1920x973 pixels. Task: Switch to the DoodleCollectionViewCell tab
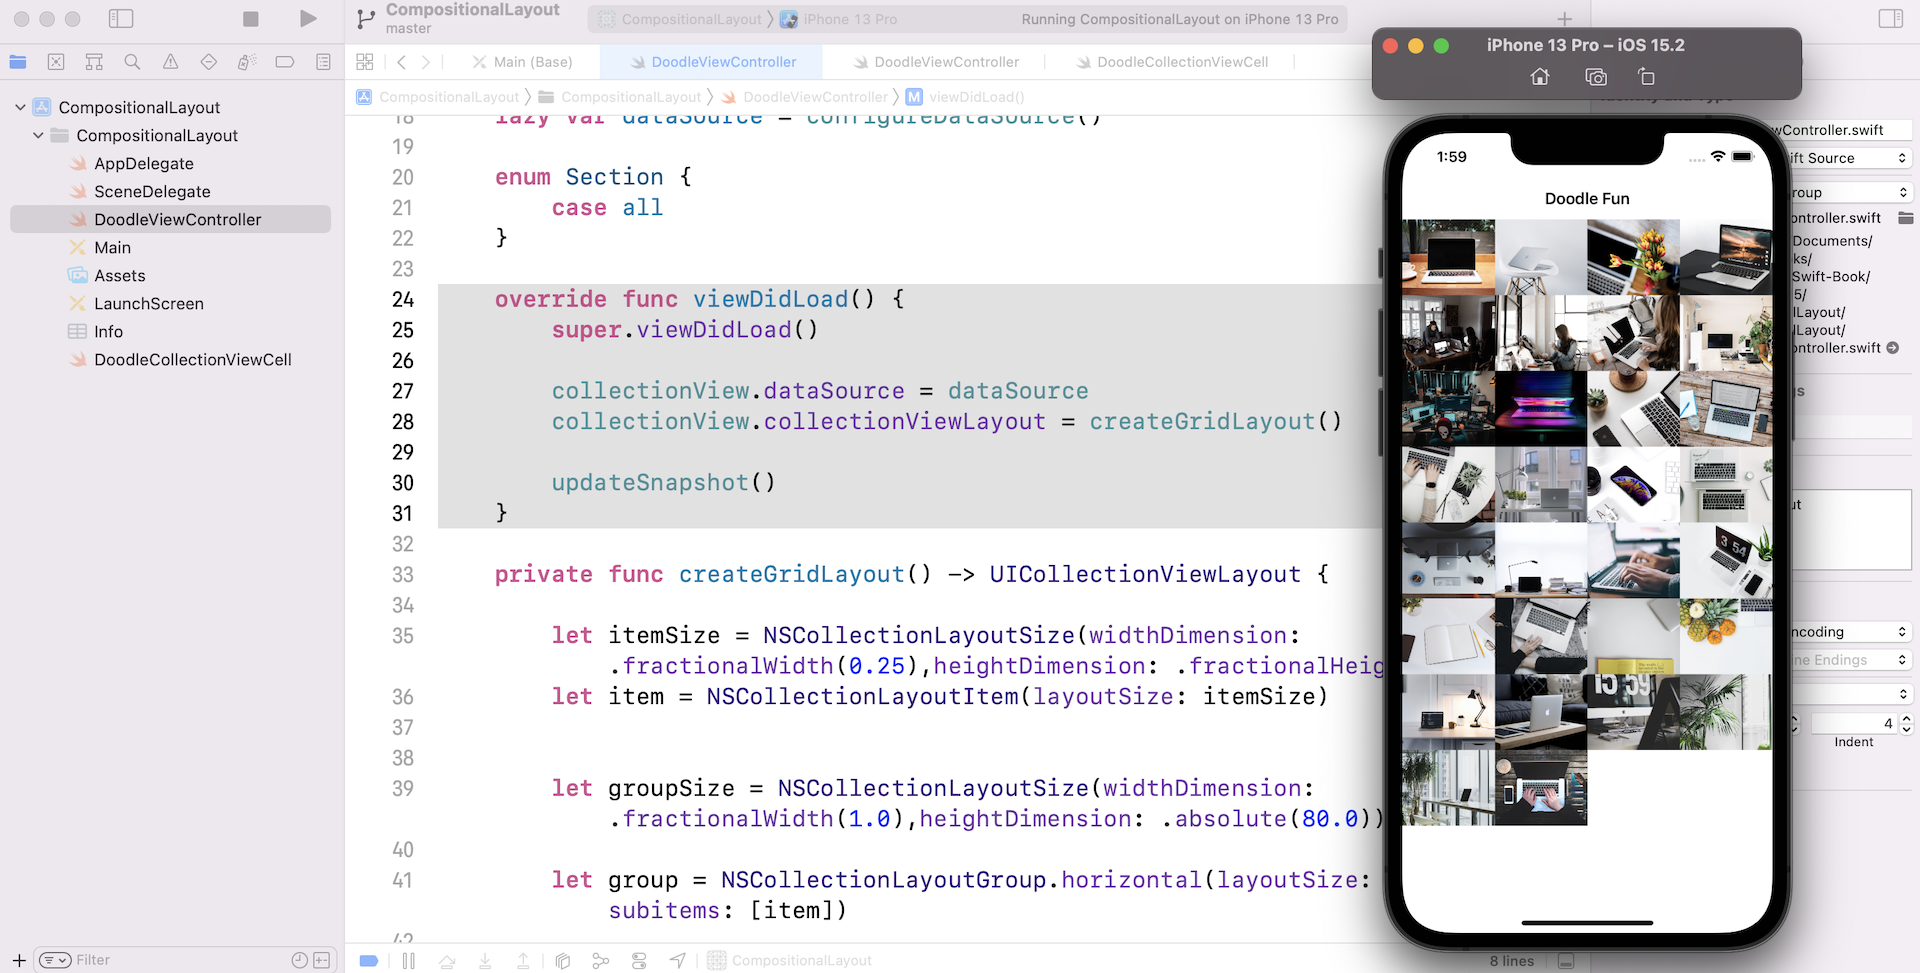(1181, 62)
